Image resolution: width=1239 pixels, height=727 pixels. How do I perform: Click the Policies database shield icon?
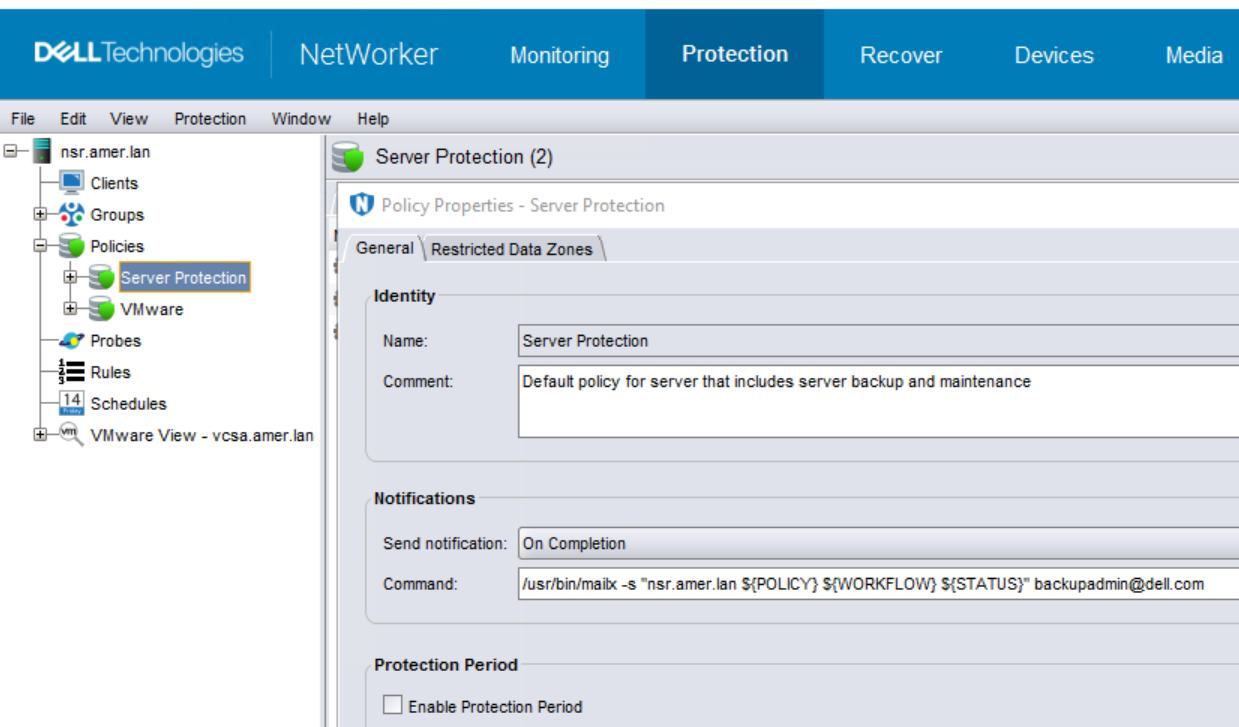tap(71, 246)
